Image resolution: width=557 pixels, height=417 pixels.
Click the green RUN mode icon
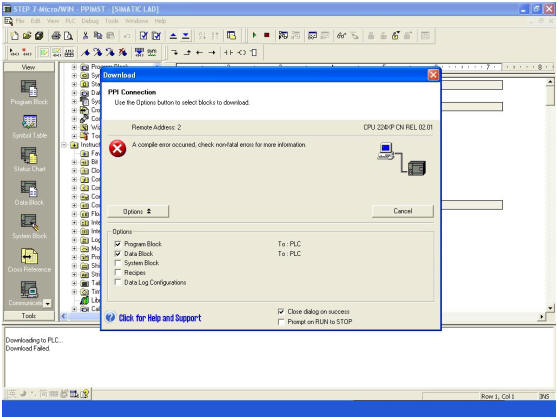click(254, 35)
